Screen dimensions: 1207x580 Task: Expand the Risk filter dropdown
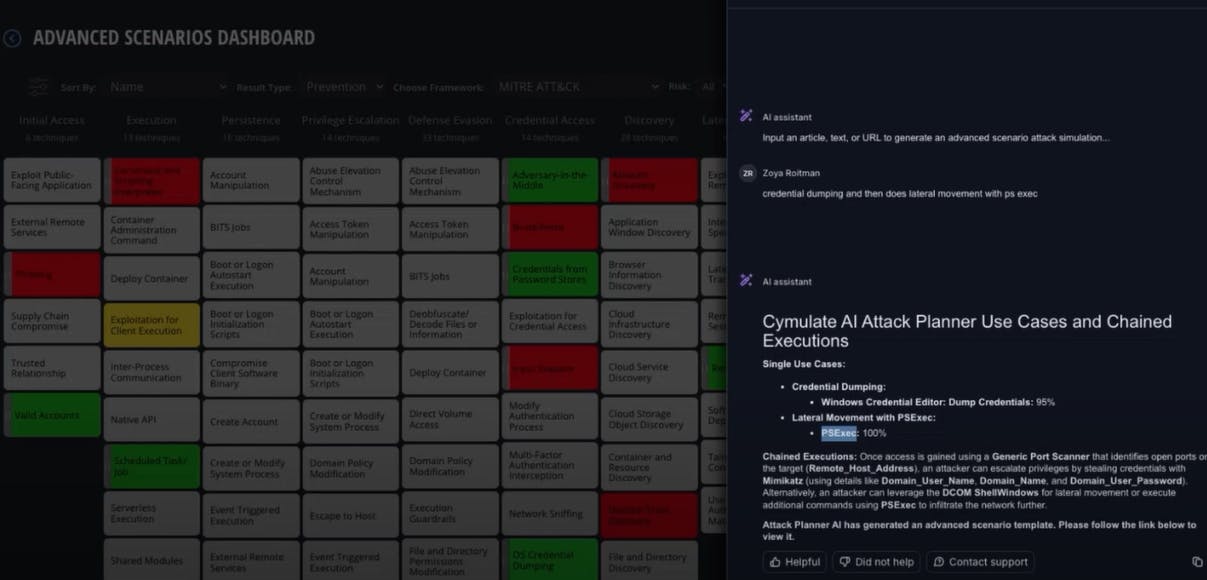(x=712, y=87)
